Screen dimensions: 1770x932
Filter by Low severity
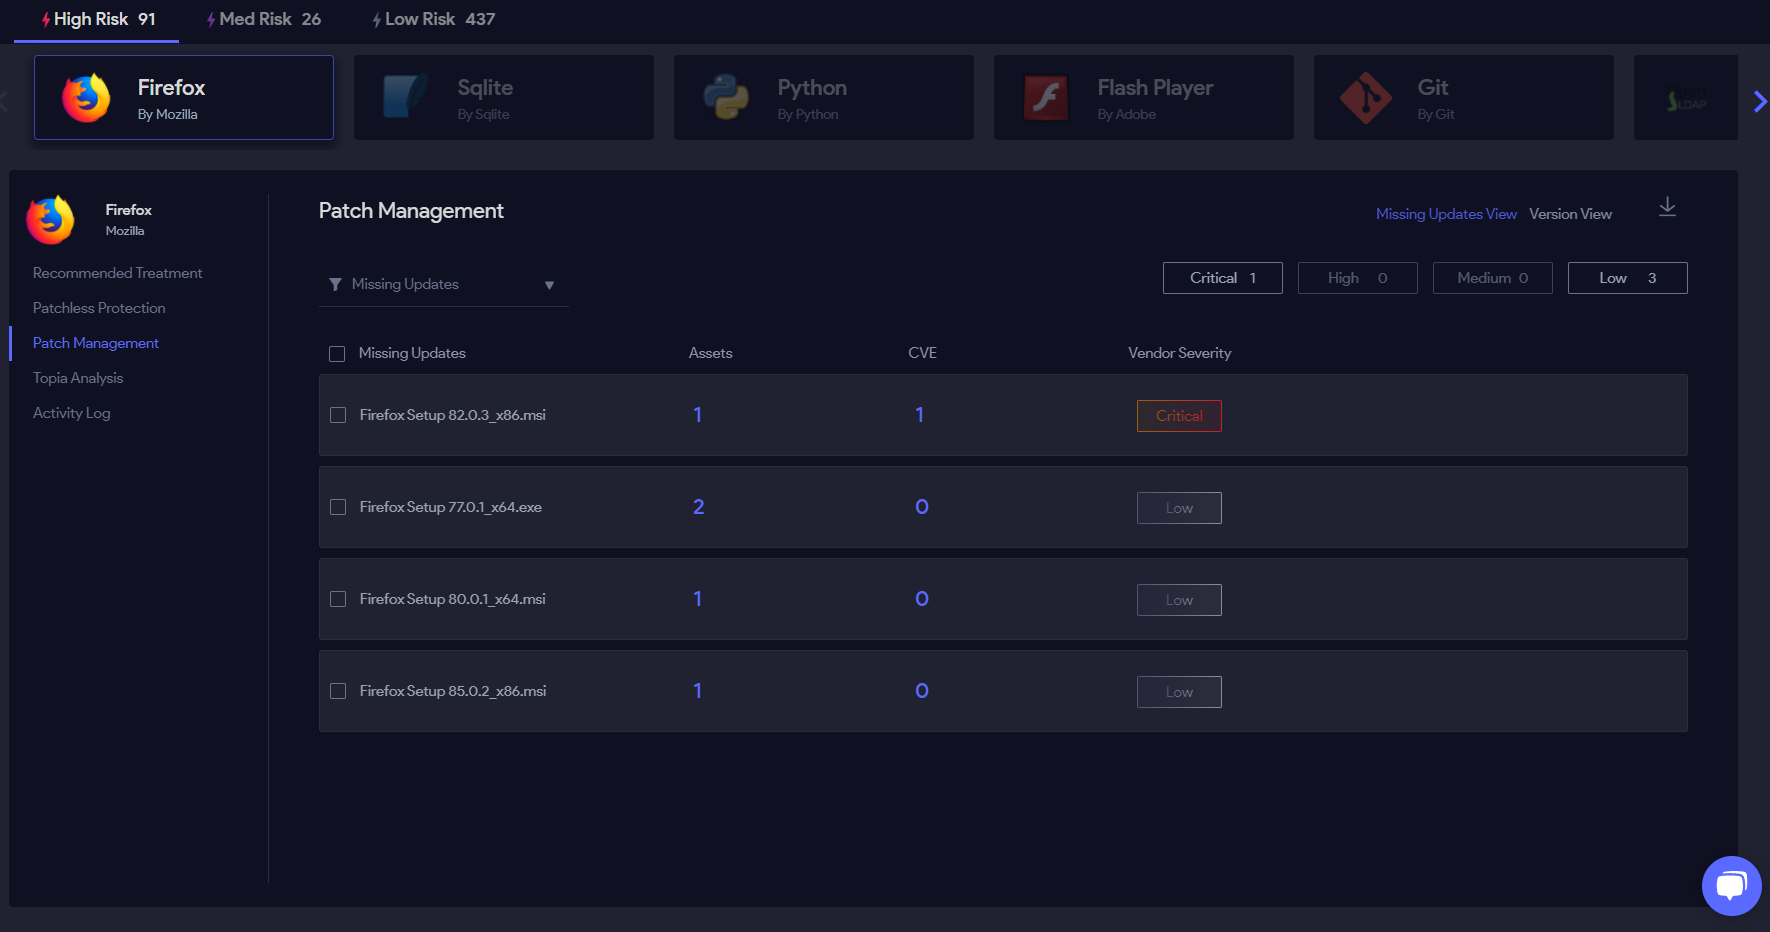1627,278
